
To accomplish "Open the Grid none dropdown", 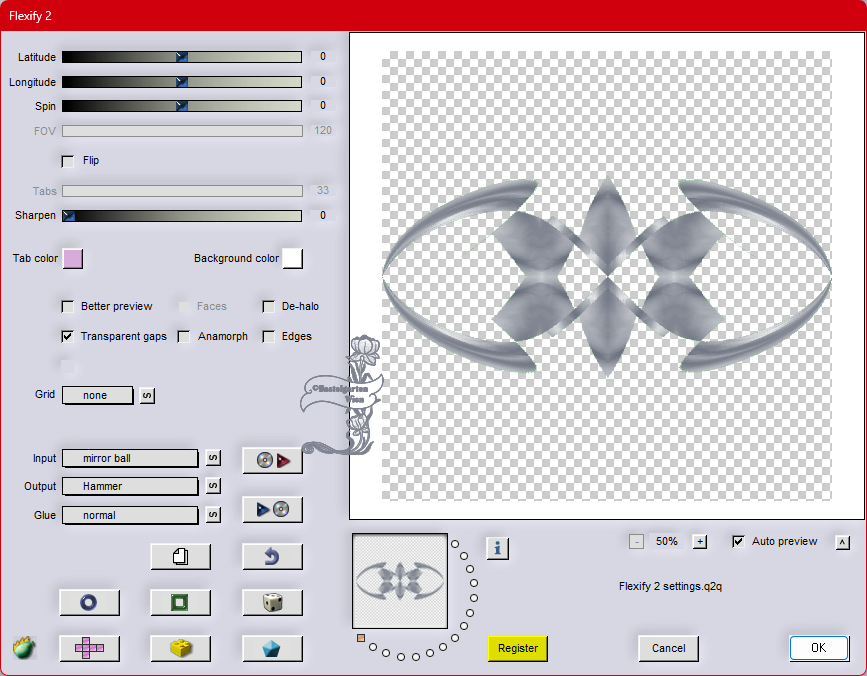I will (97, 395).
